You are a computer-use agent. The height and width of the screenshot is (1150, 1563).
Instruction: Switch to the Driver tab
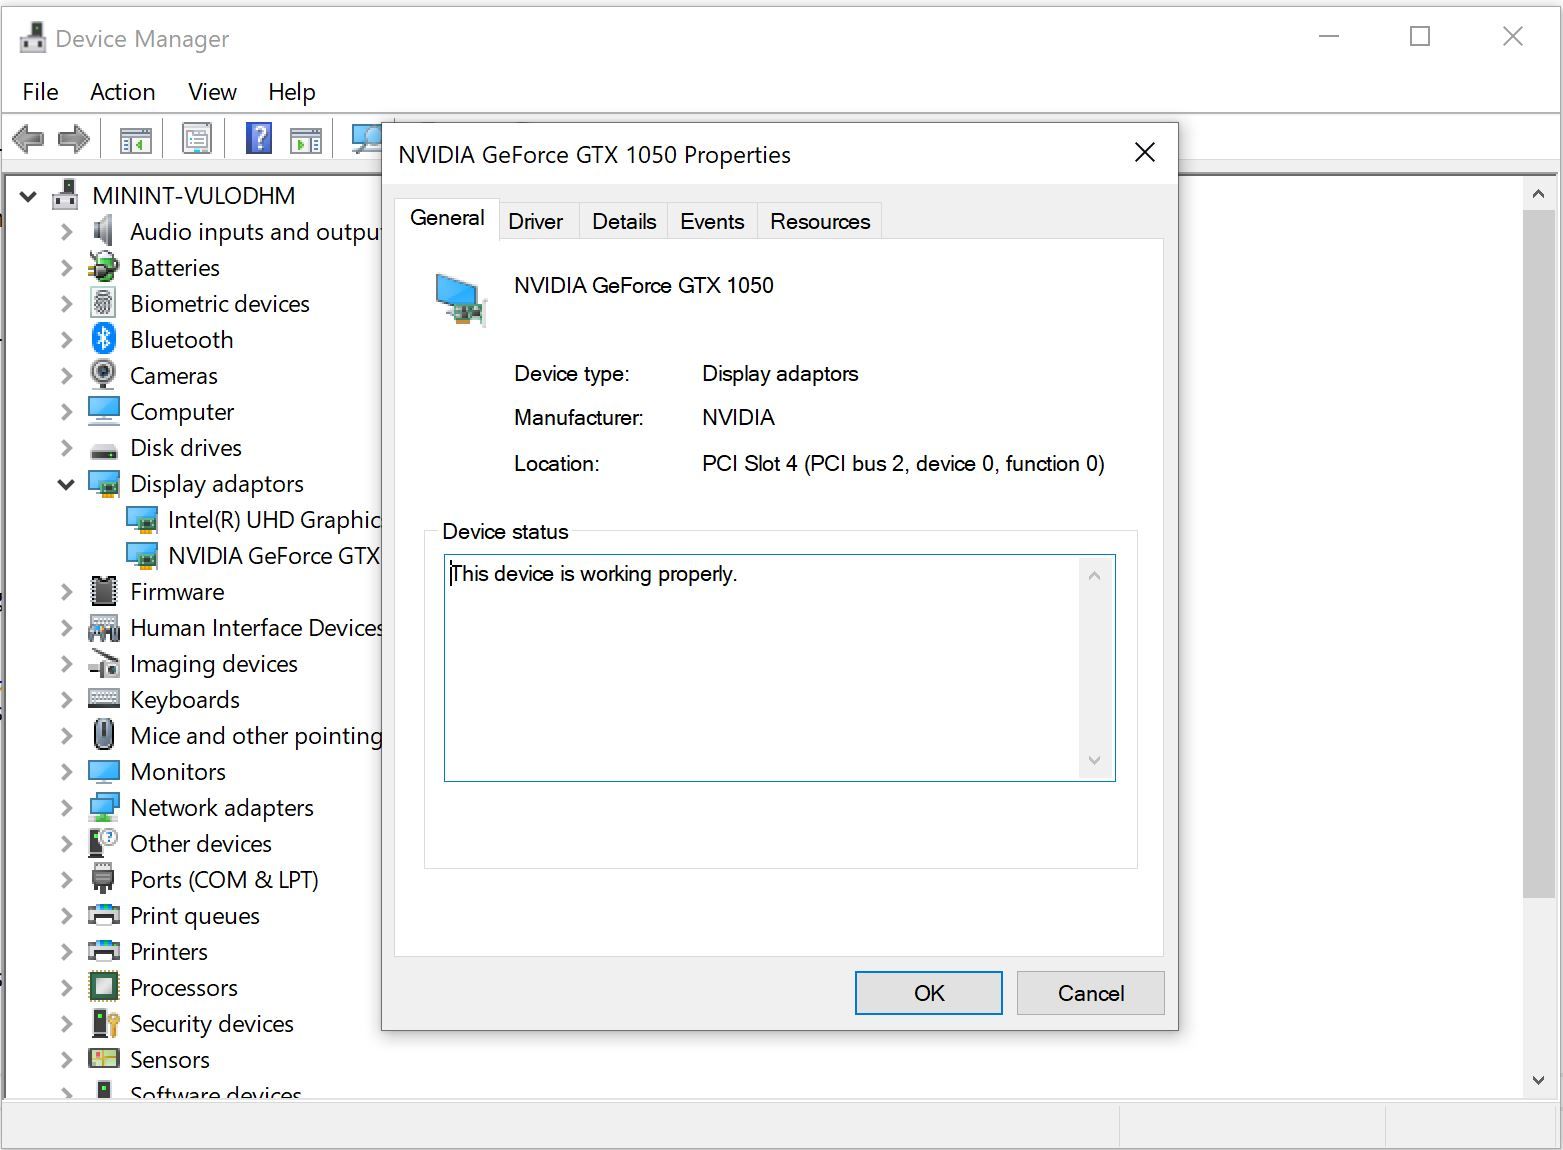pyautogui.click(x=536, y=221)
